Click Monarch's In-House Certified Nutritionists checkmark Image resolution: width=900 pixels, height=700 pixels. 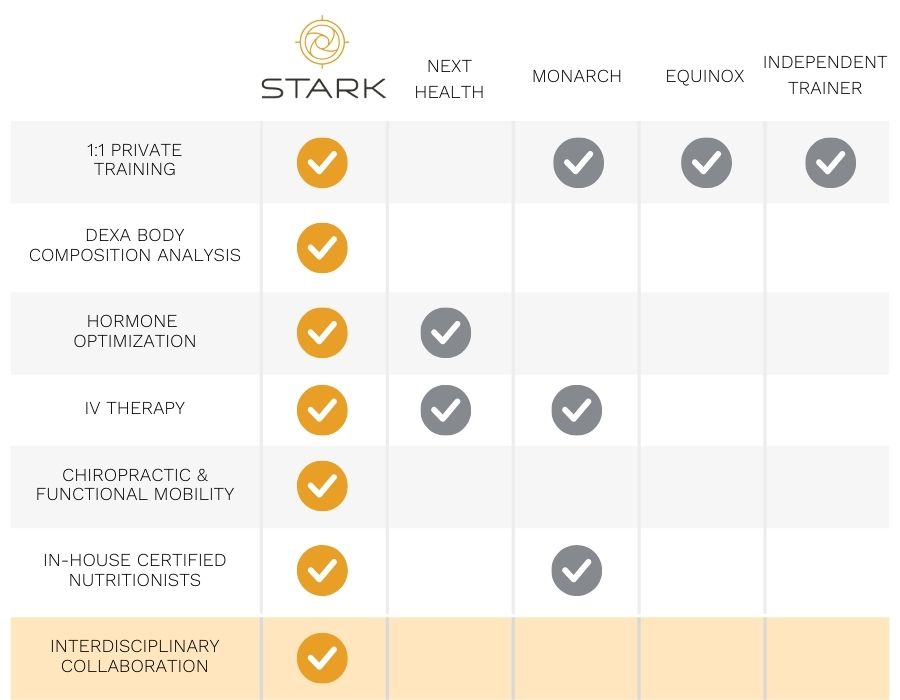576,570
